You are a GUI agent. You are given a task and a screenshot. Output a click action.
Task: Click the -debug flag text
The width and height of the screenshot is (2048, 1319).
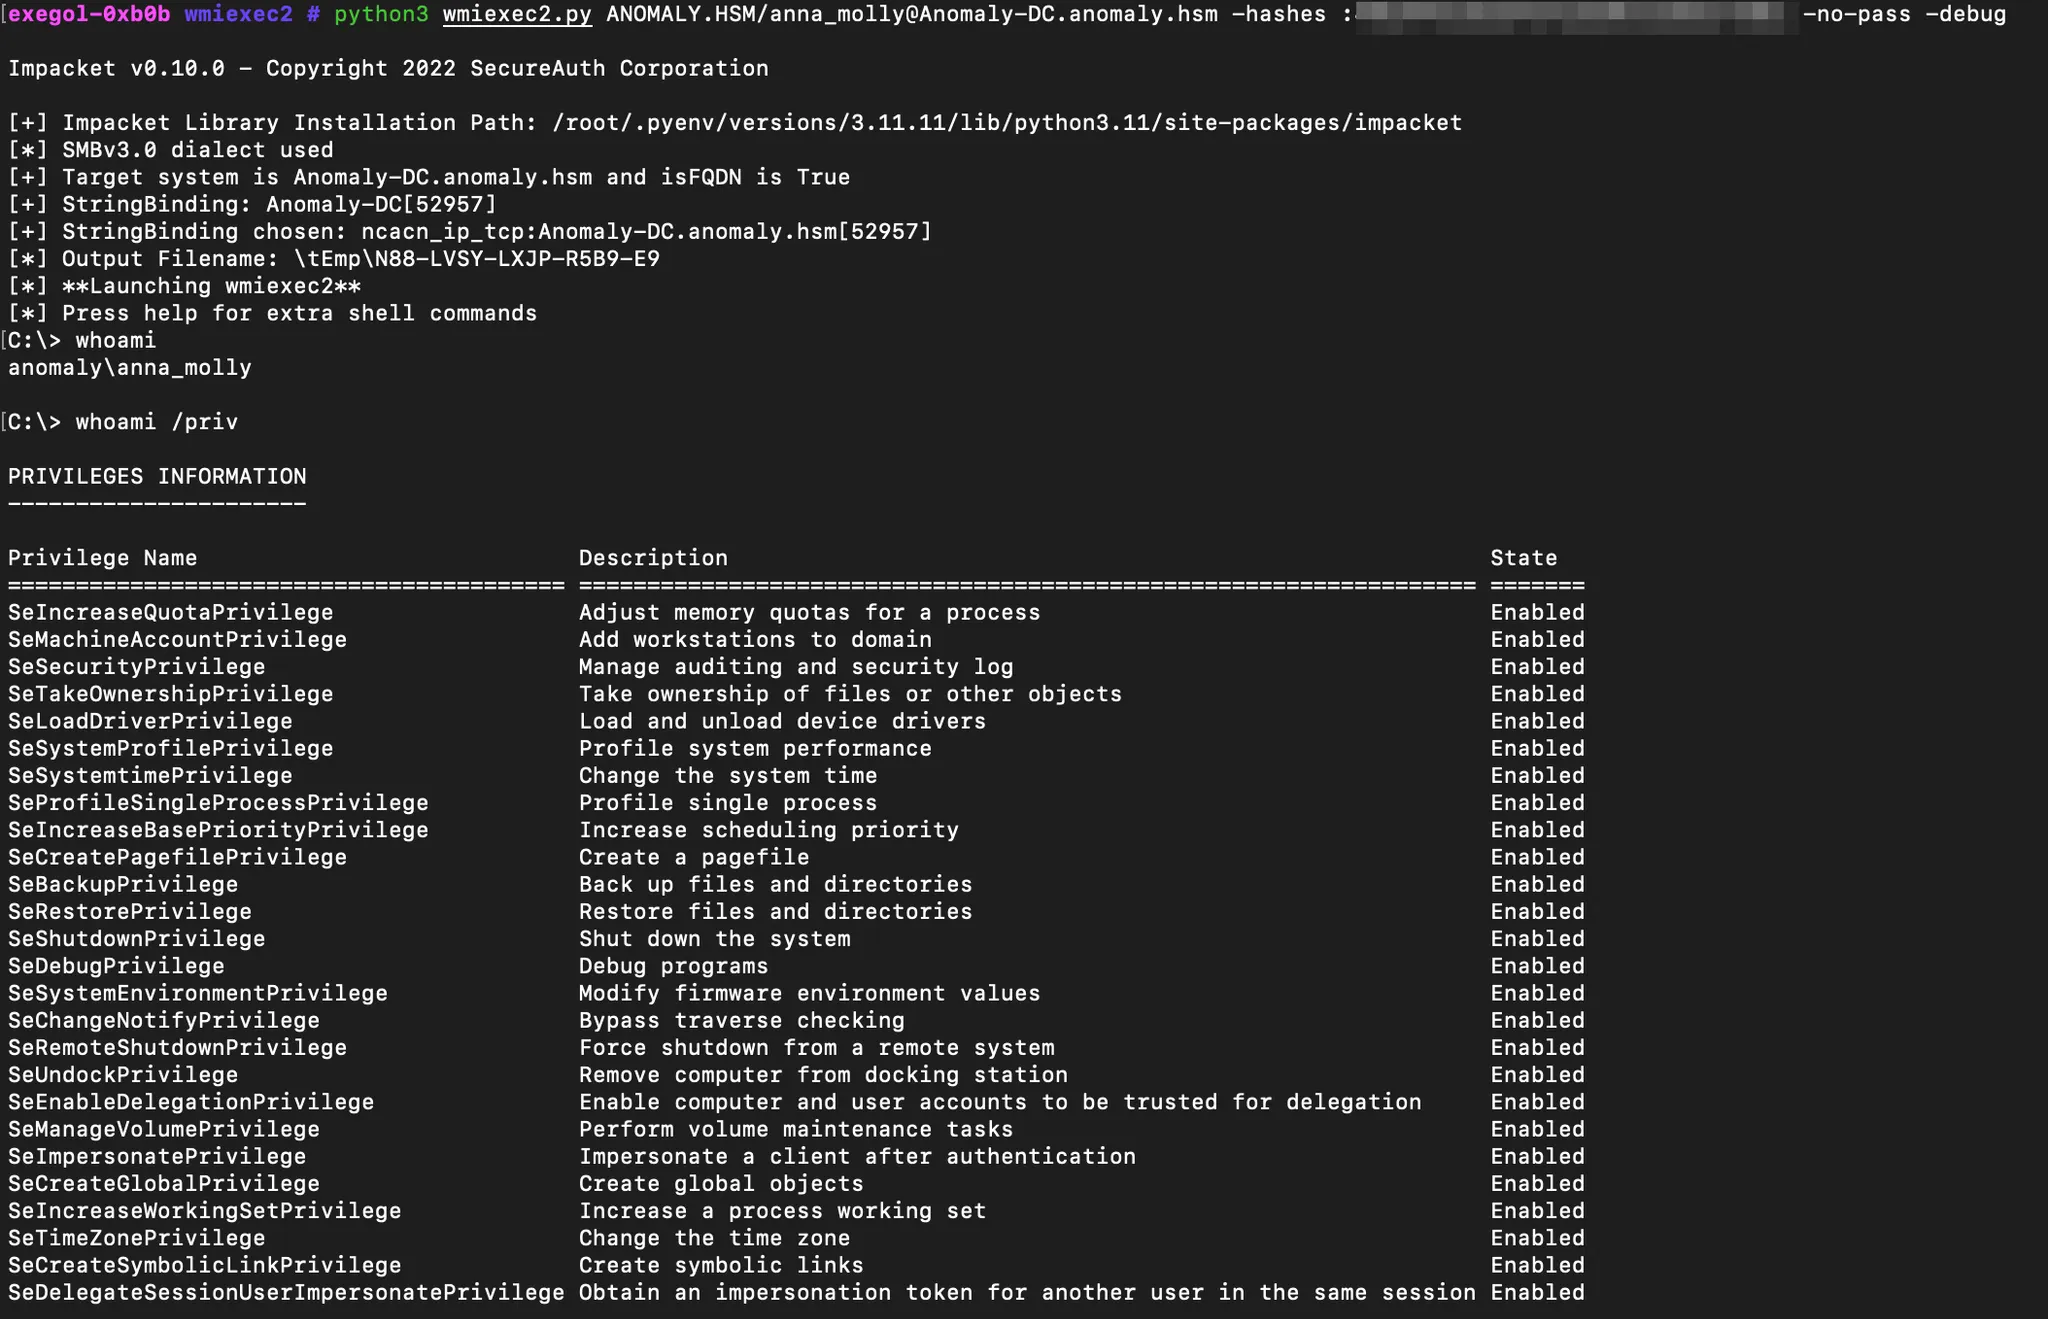tap(1965, 14)
